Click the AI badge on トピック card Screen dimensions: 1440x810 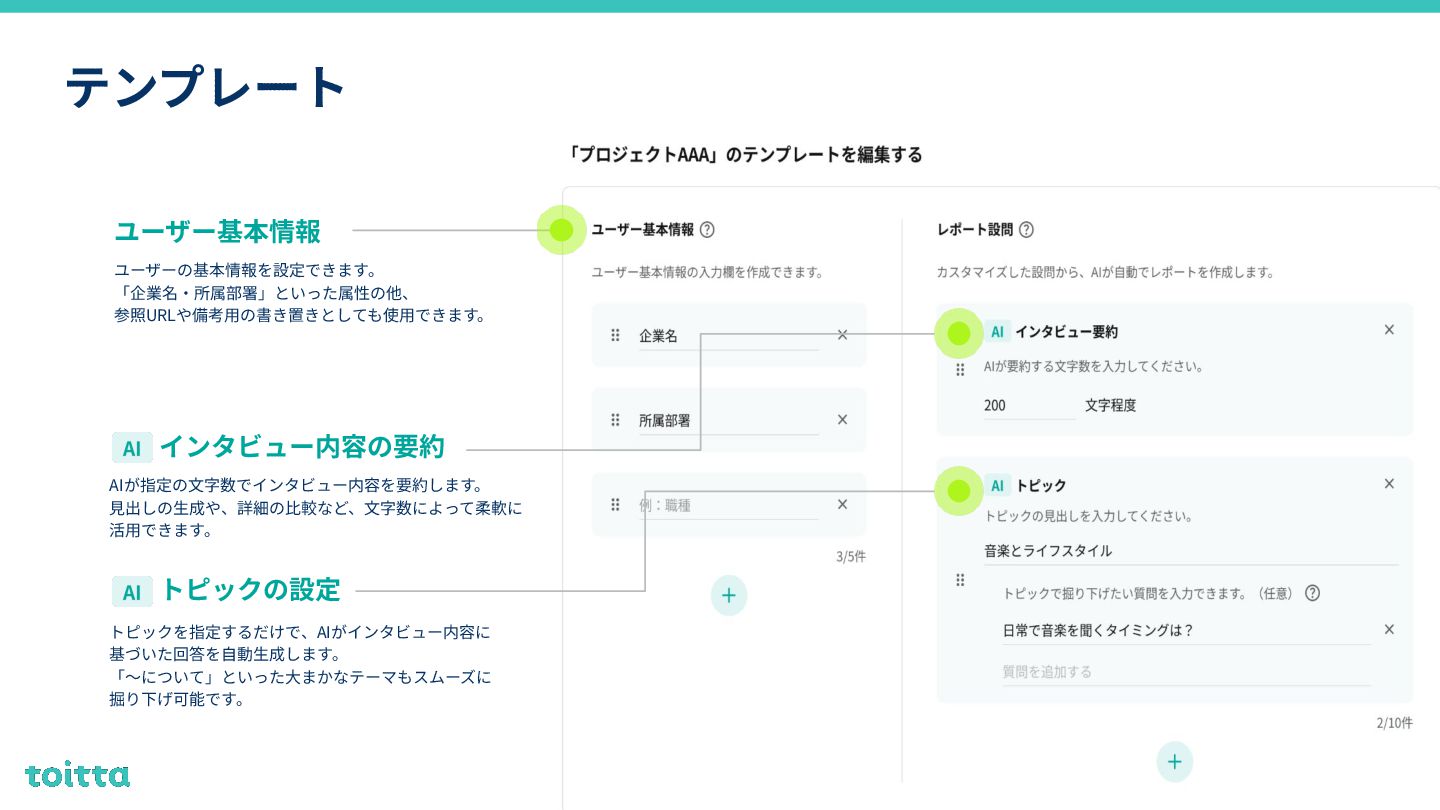point(997,486)
